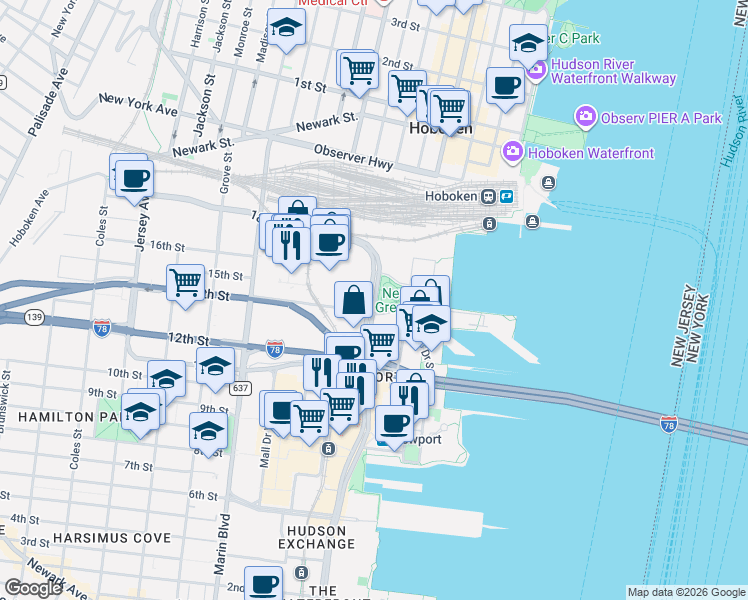Open the coffee cup marker near Hudson River Waterfront Walkway
The image size is (748, 600).
[x=505, y=87]
